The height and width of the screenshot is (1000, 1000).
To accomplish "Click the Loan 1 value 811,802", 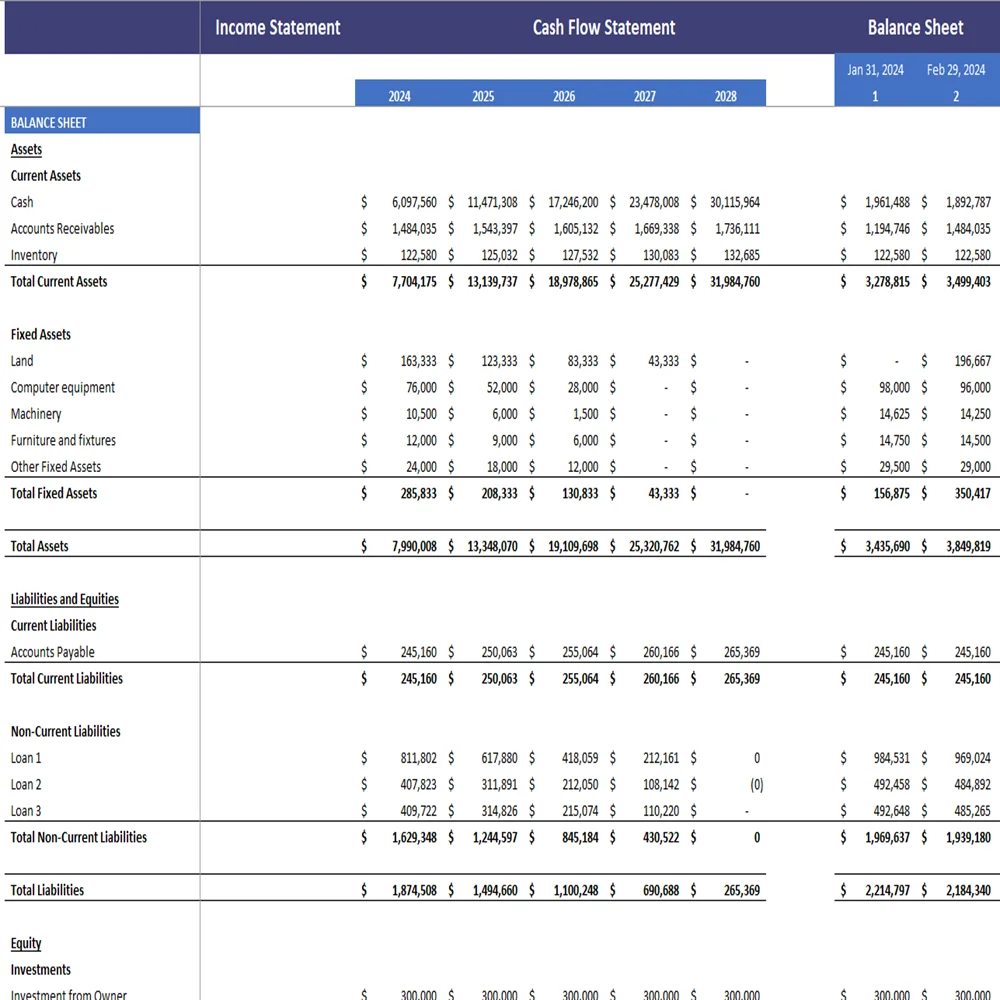I will pos(420,758).
